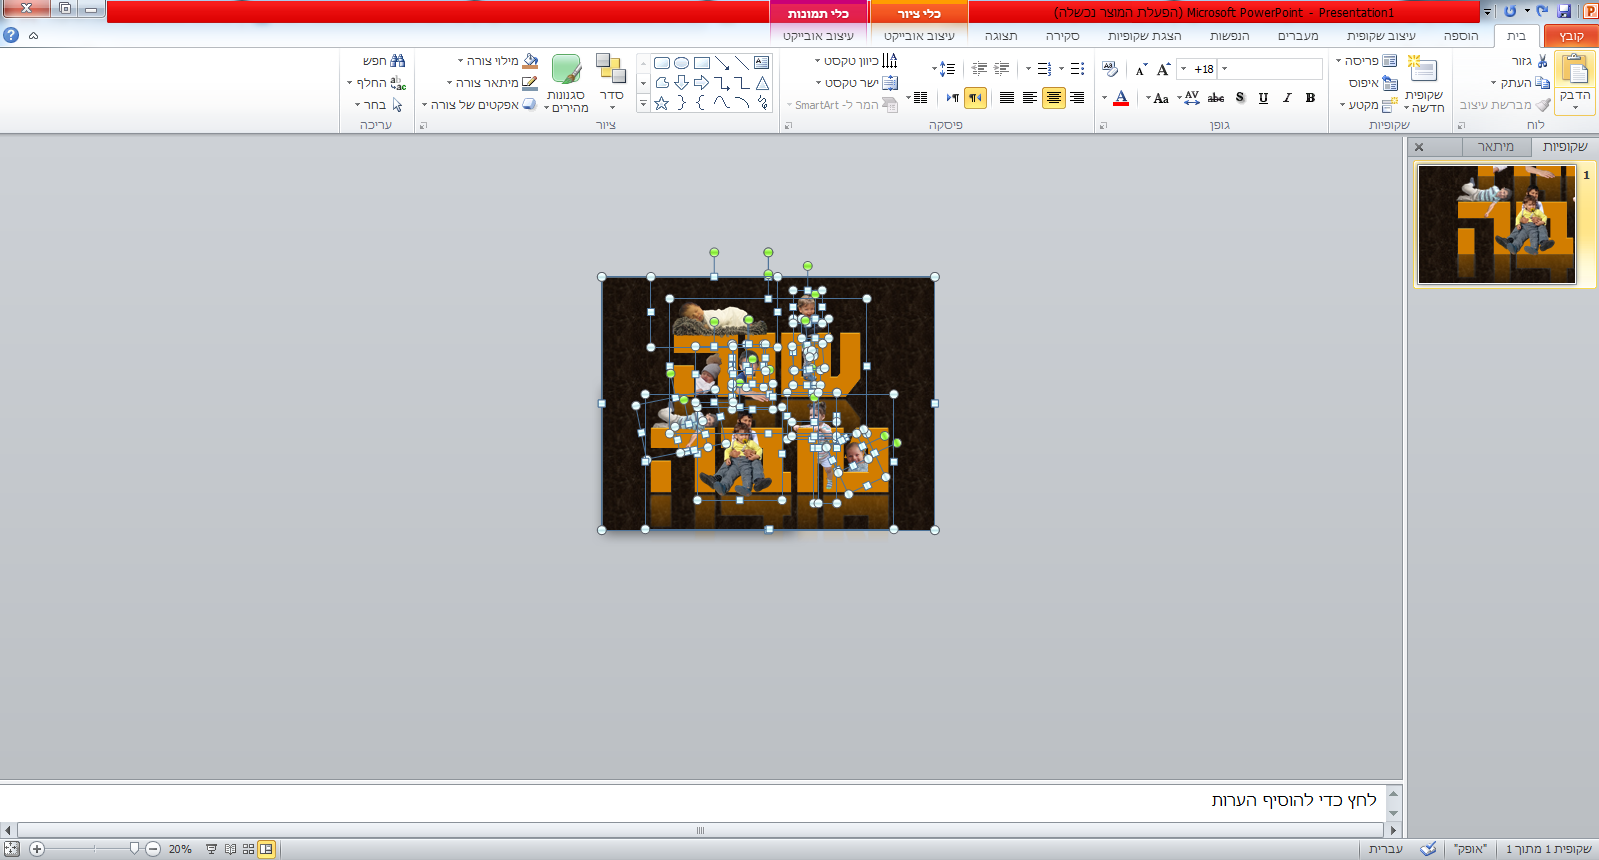Click the Decrease Font Size icon
Viewport: 1599px width, 860px height.
click(1140, 69)
